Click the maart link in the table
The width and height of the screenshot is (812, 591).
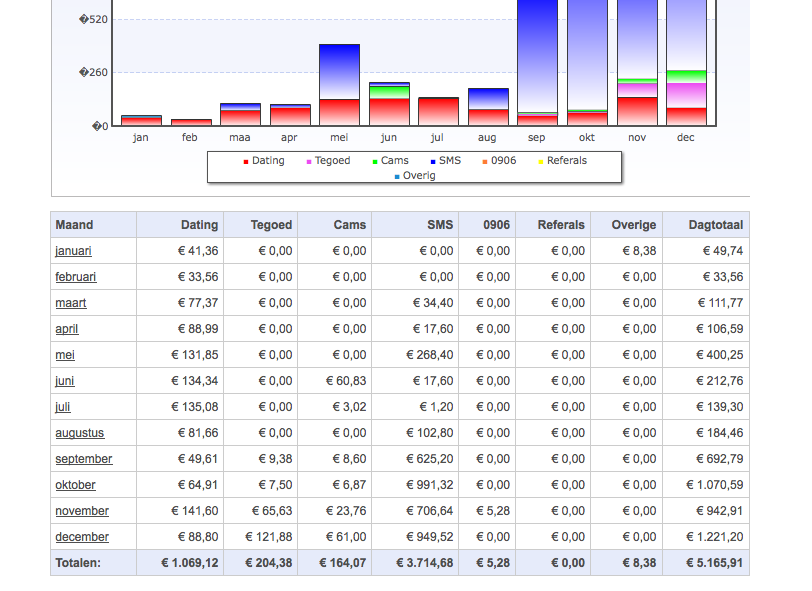click(71, 302)
